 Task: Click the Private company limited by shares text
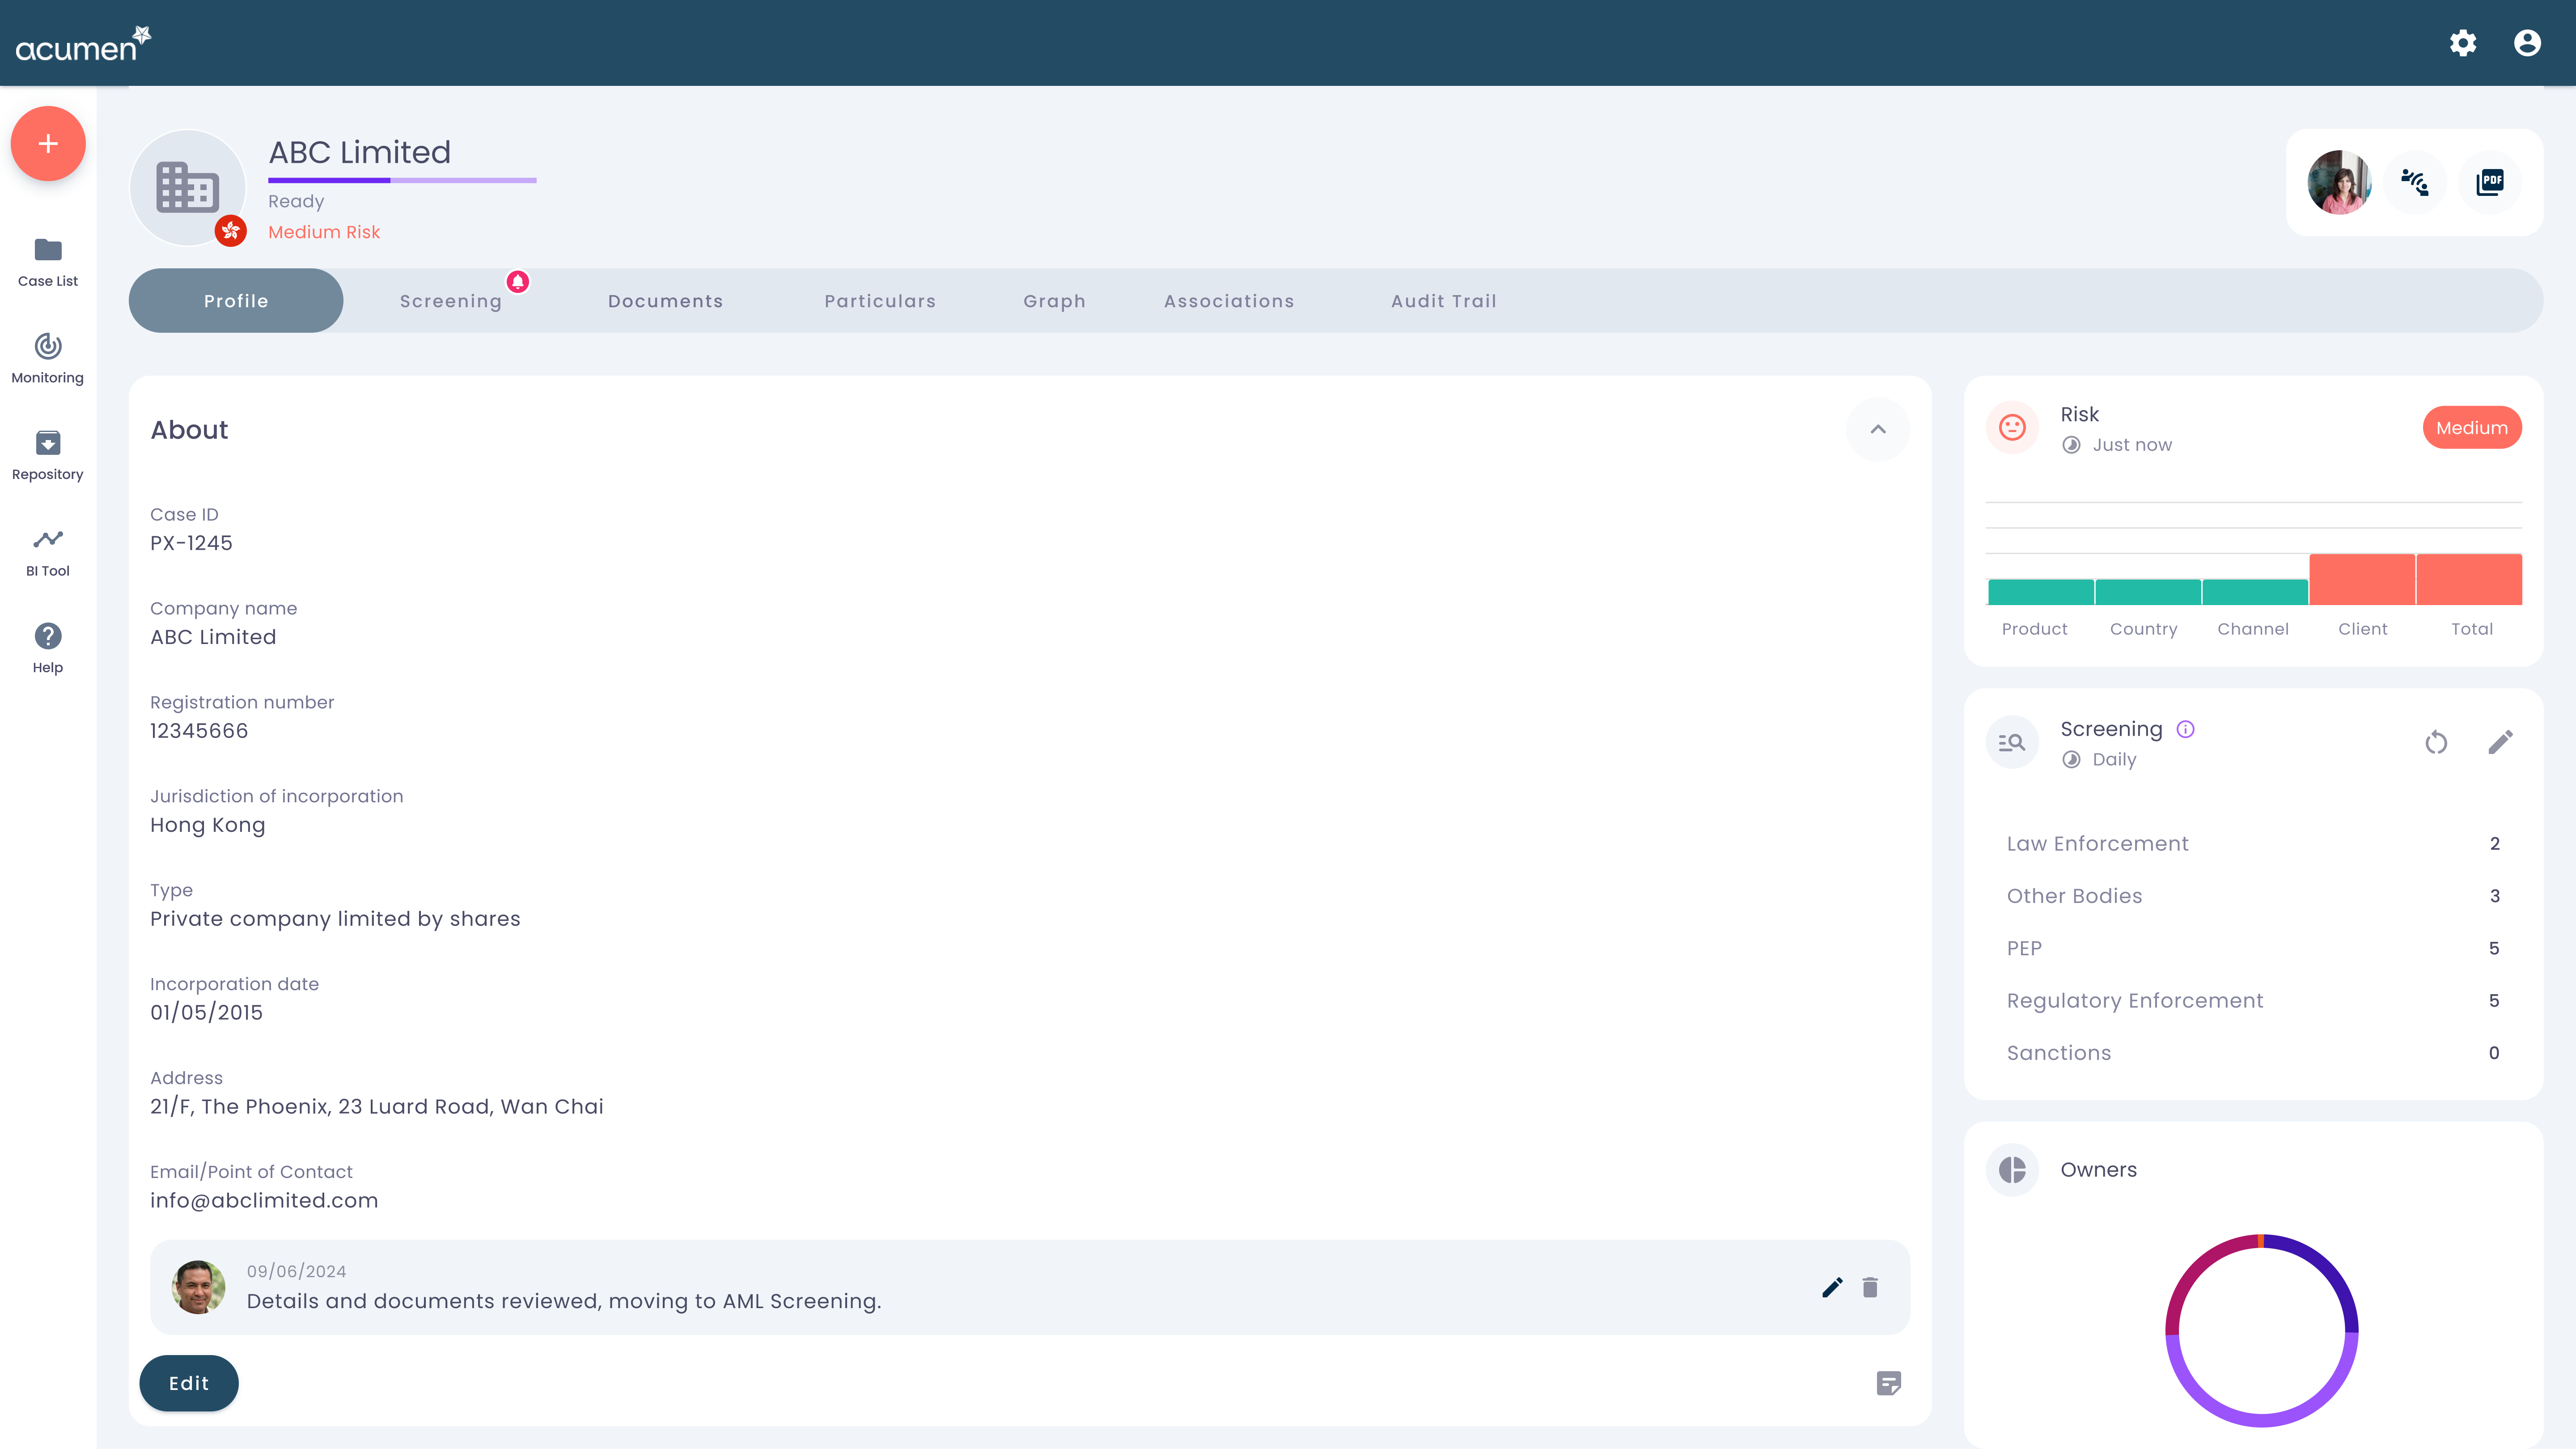335,919
